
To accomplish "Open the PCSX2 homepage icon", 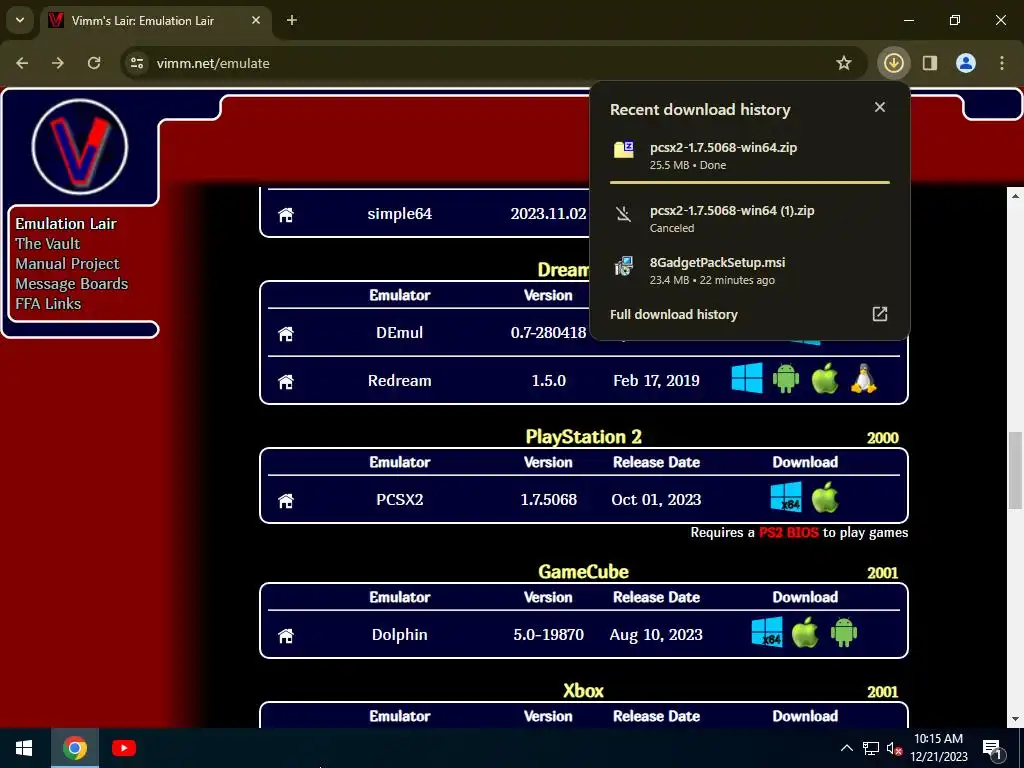I will [x=285, y=500].
